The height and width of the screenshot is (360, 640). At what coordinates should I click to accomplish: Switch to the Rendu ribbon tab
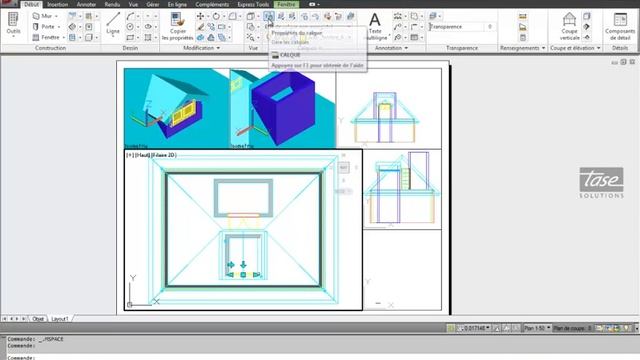pos(112,4)
